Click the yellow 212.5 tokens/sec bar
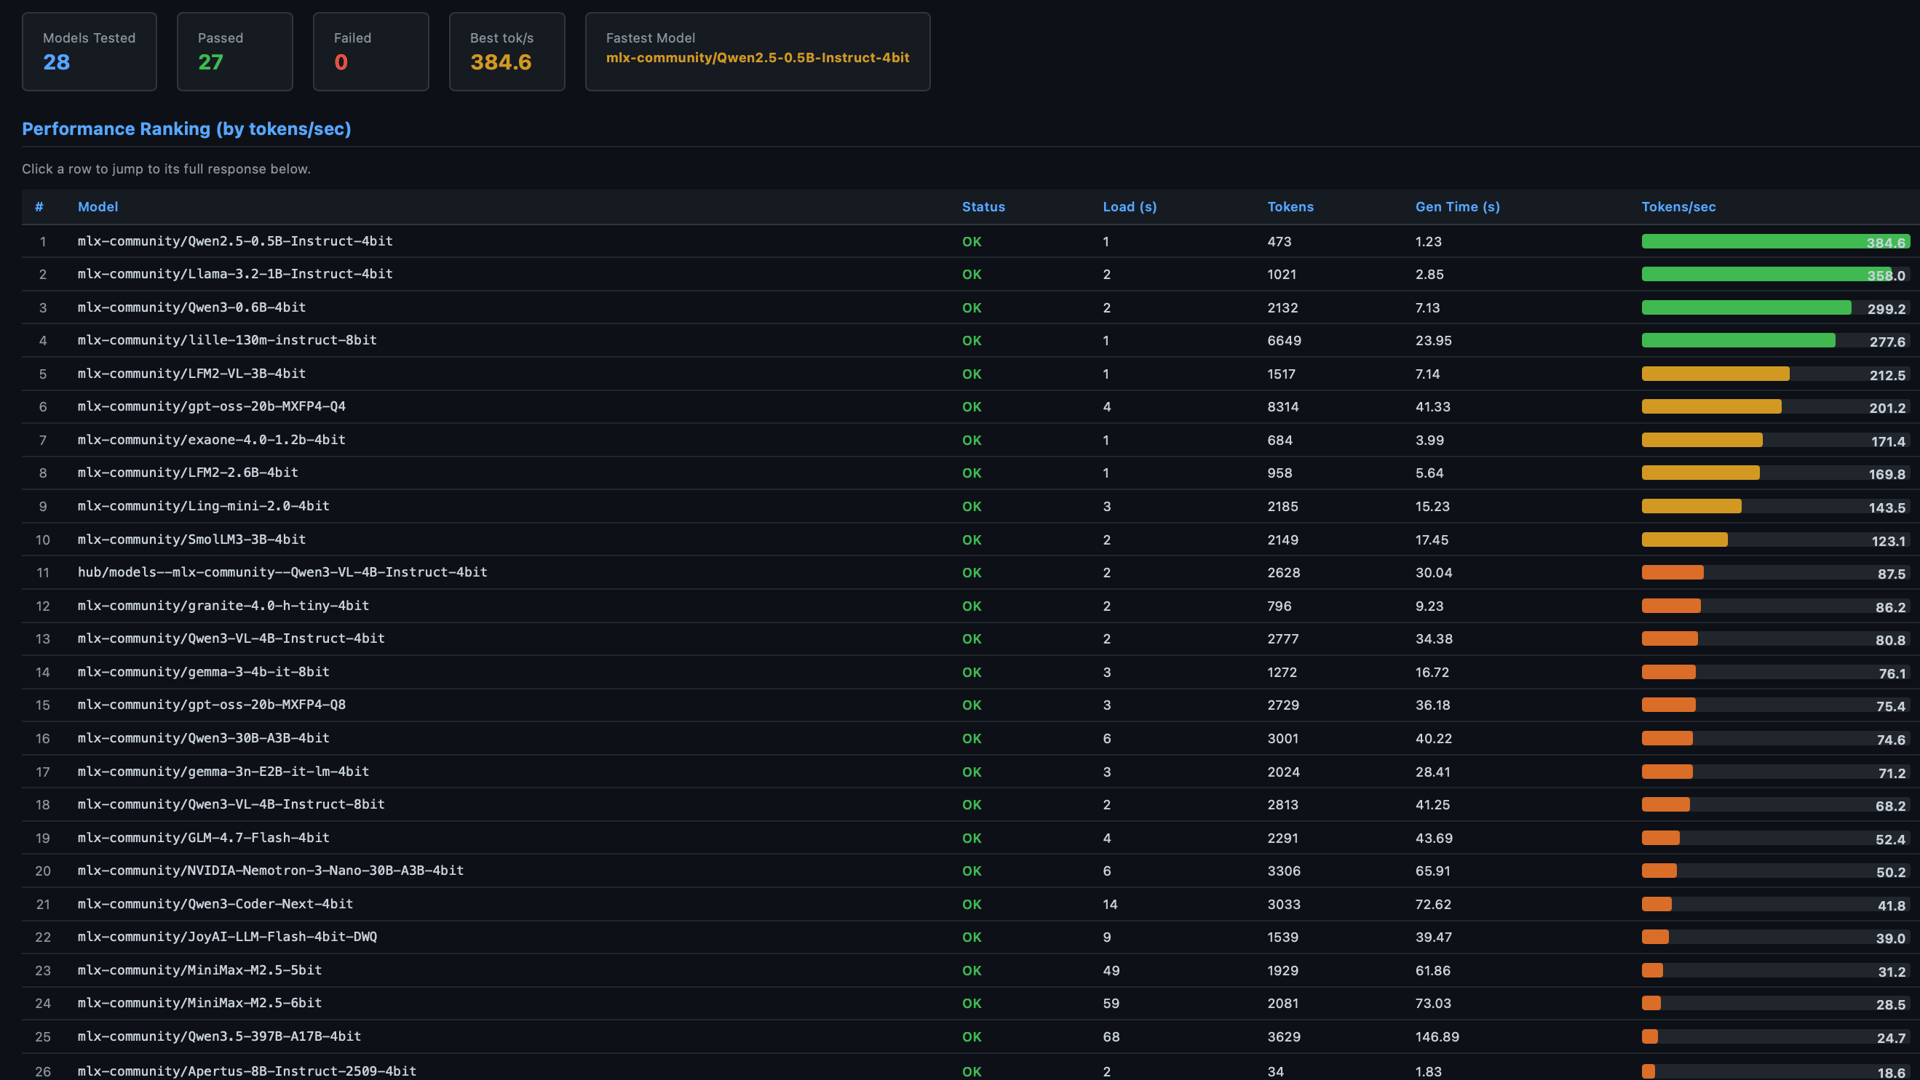The width and height of the screenshot is (1920, 1080). [1715, 374]
